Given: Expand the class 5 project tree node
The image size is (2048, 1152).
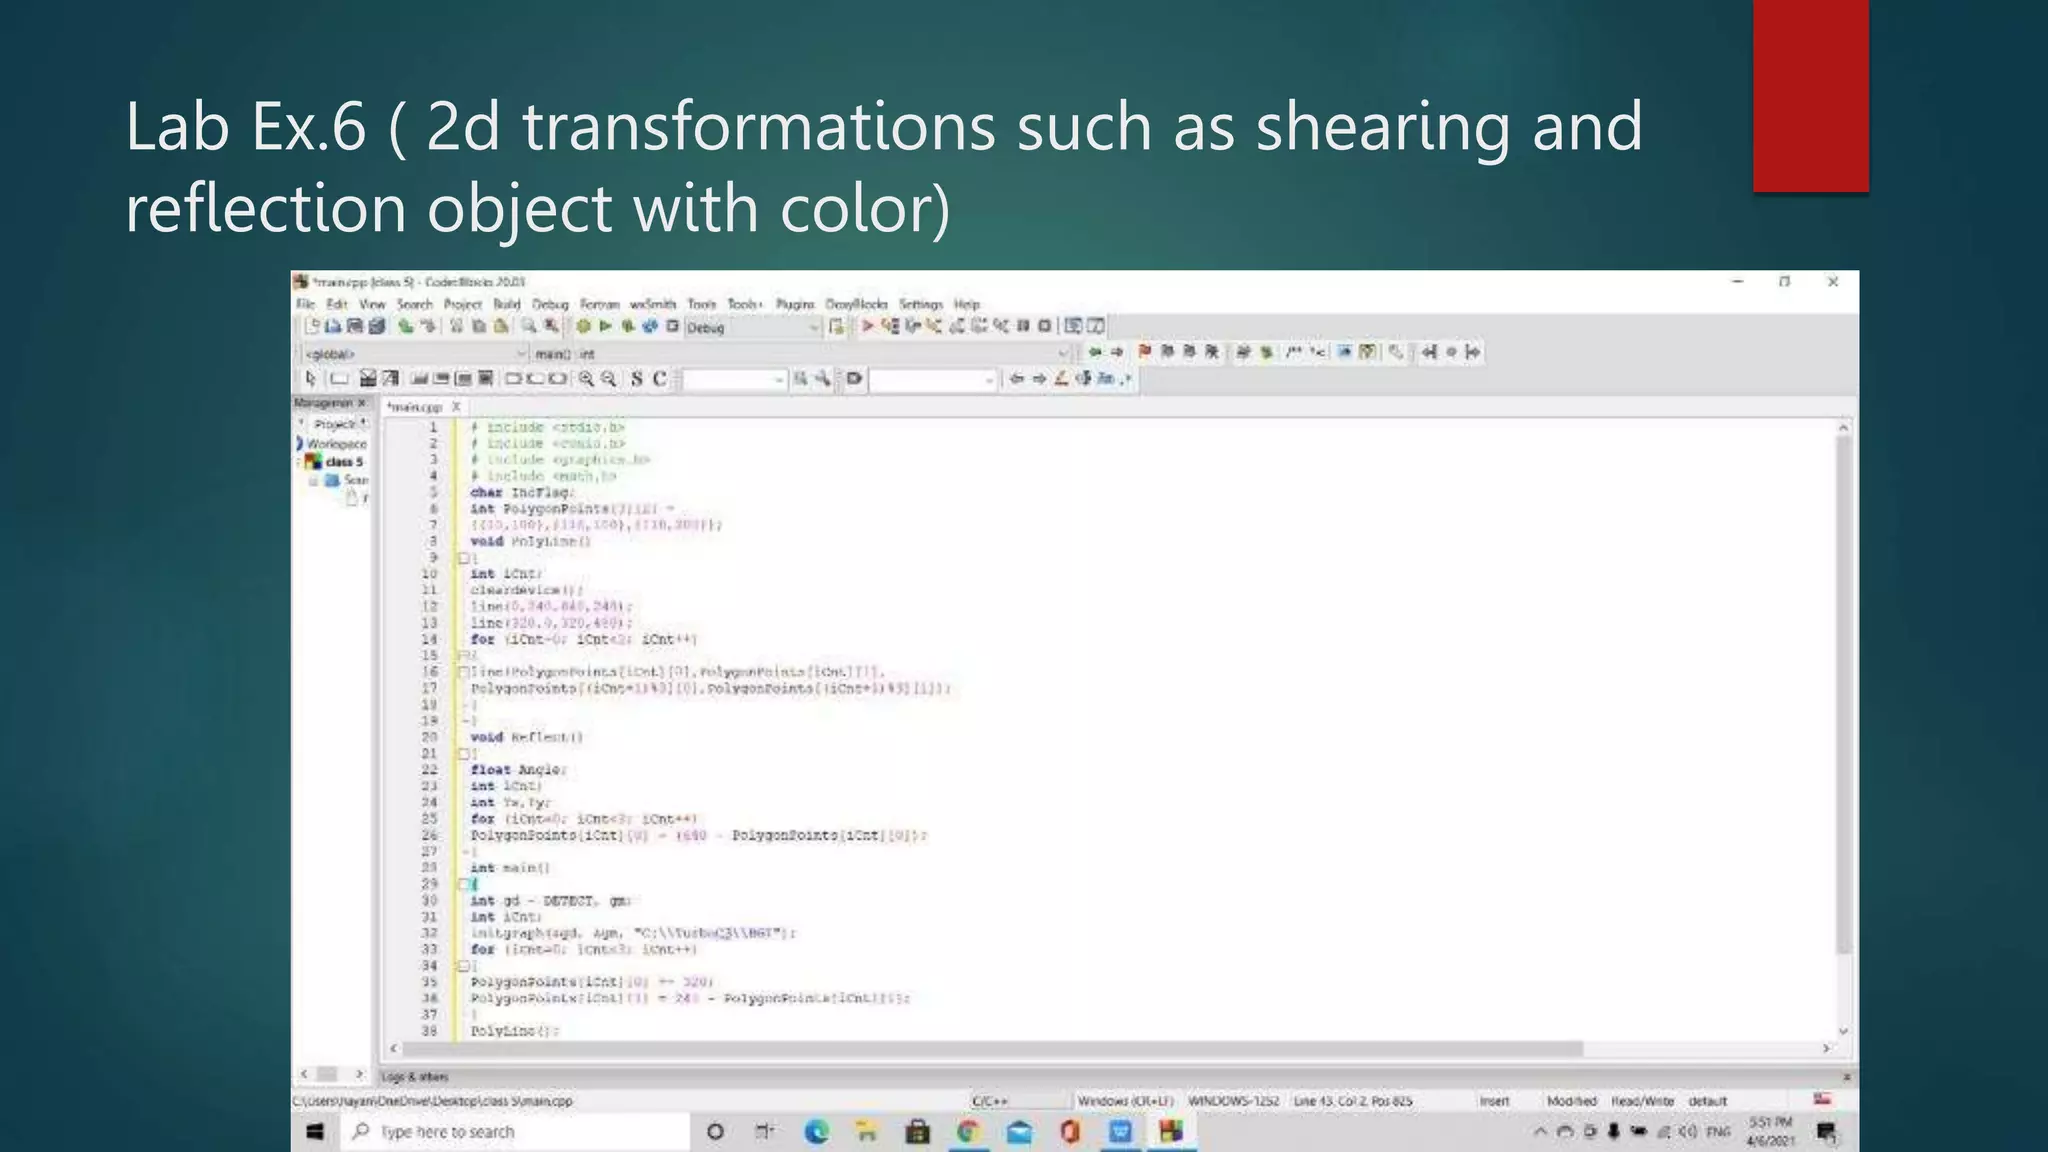Looking at the screenshot, I should 300,462.
